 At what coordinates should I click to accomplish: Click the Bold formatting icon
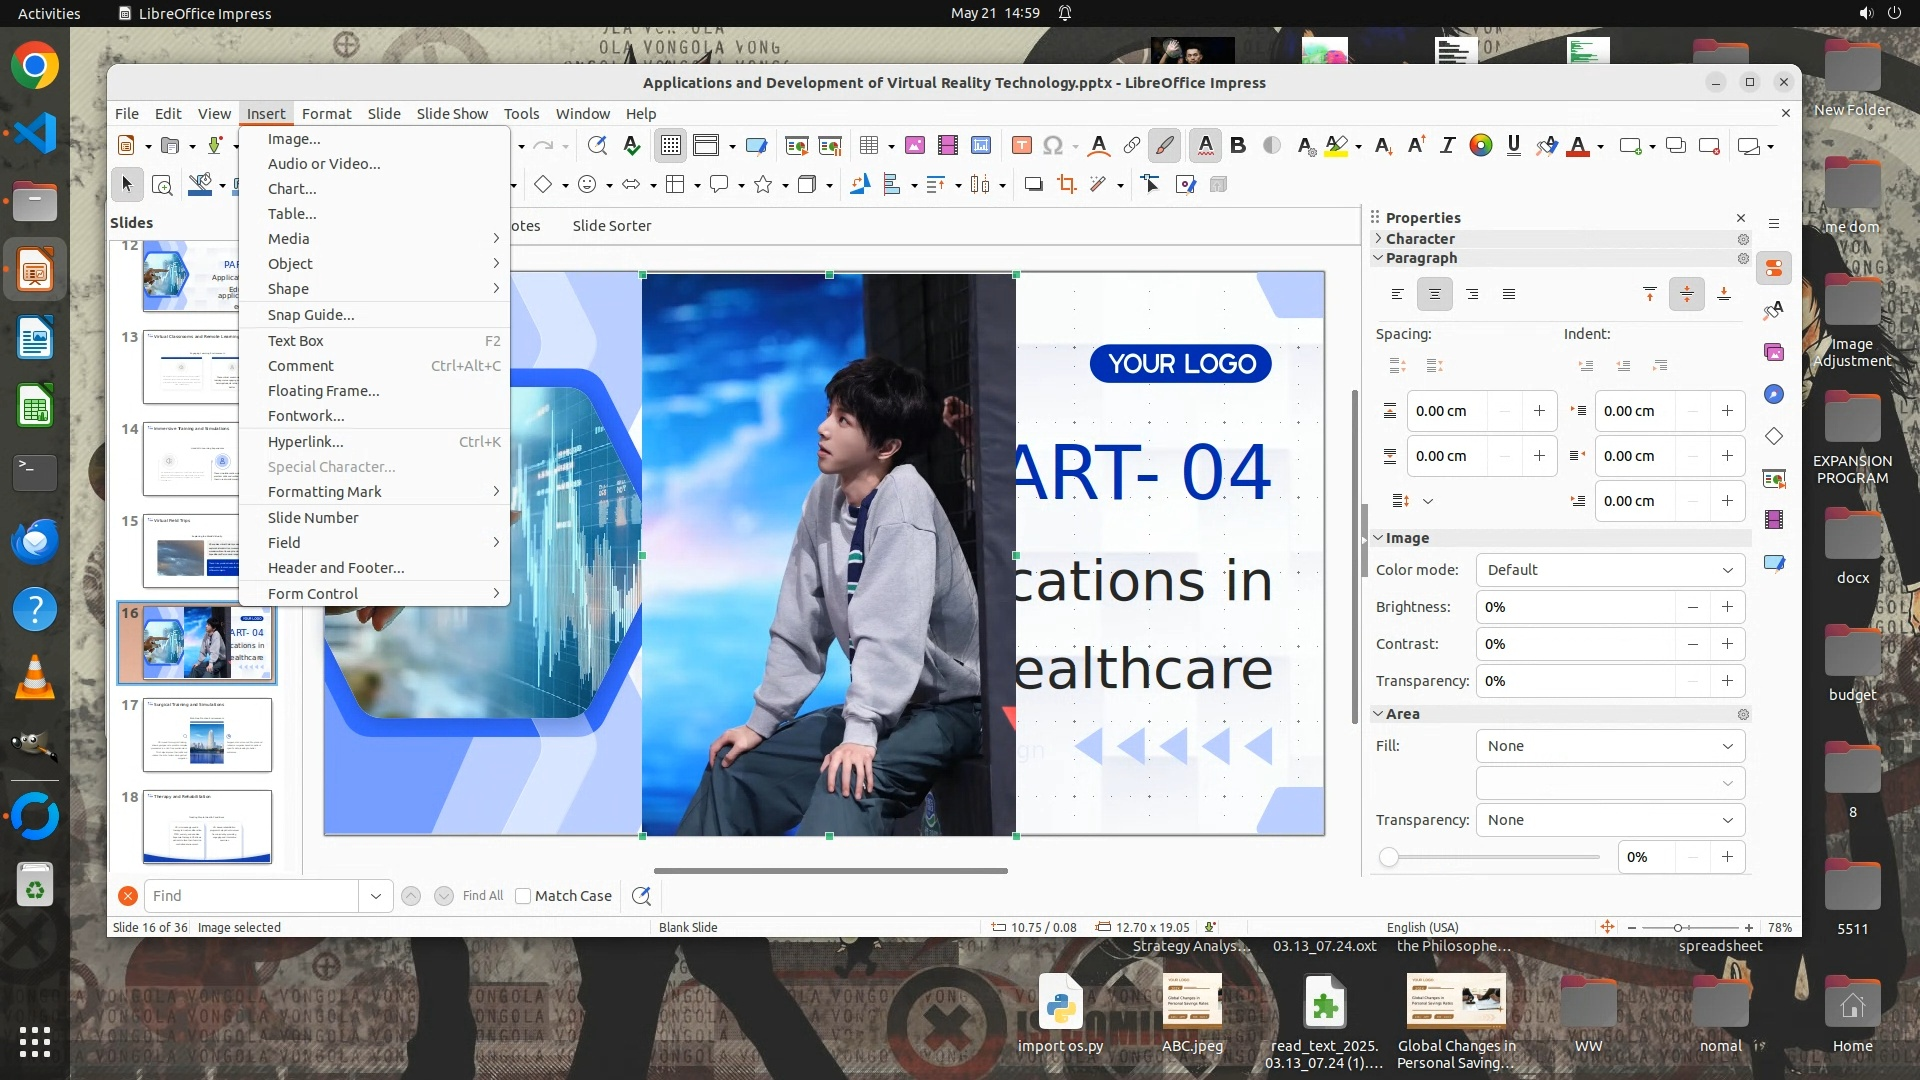(1238, 146)
